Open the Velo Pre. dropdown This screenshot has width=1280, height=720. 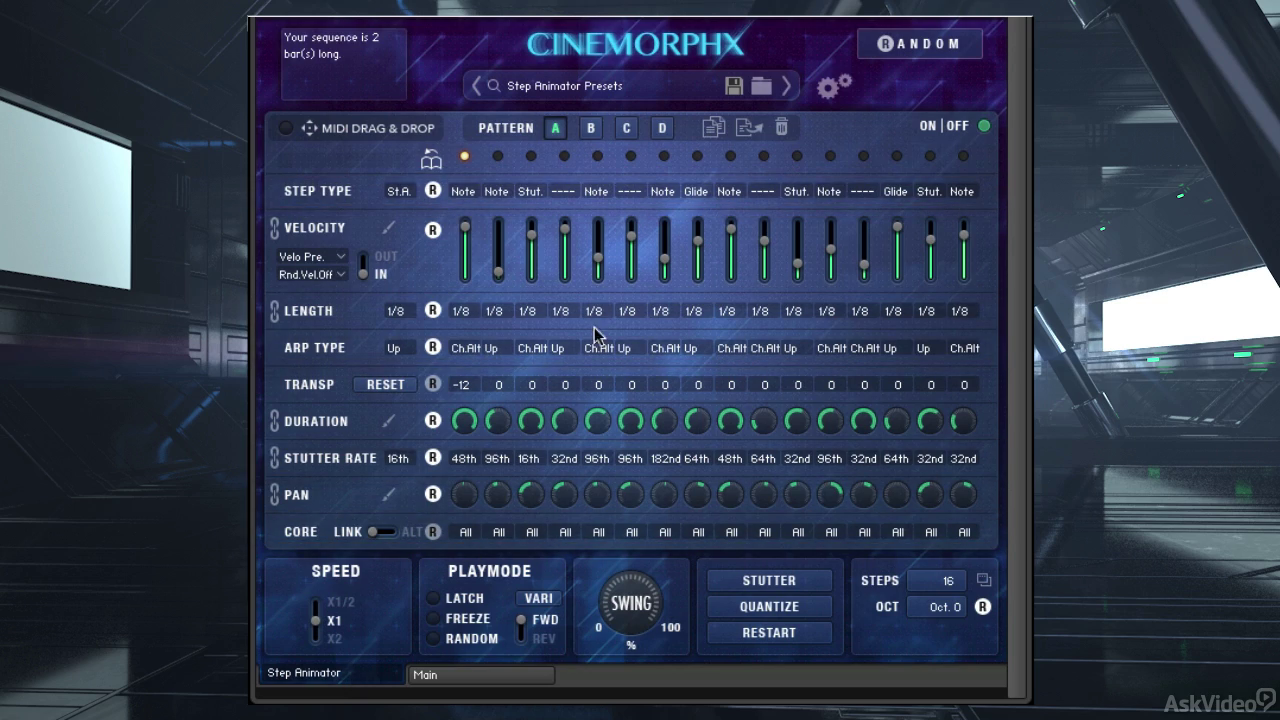pyautogui.click(x=312, y=257)
